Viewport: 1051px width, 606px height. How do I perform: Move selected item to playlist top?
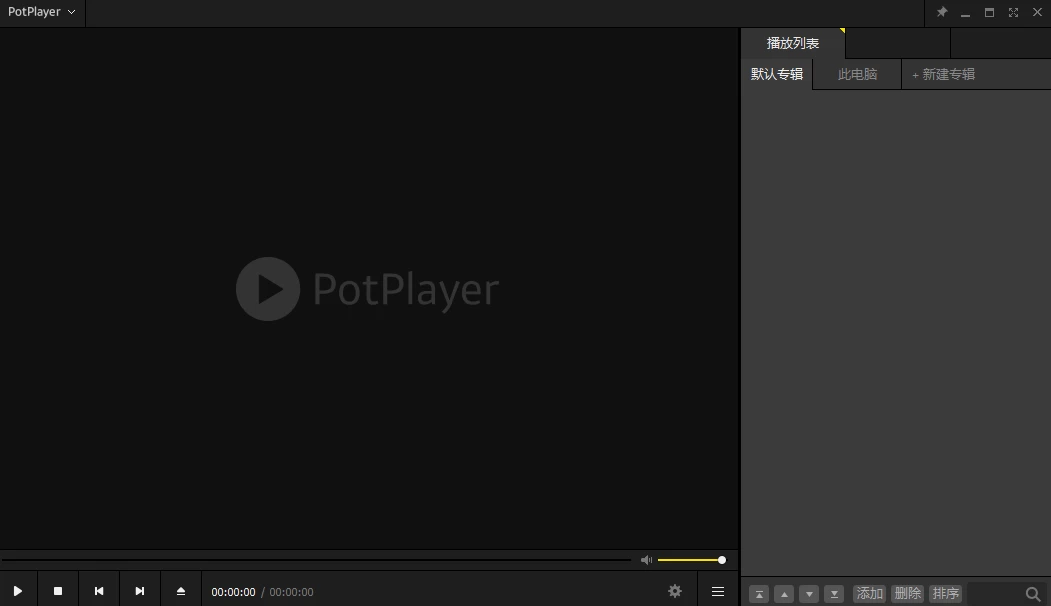pyautogui.click(x=759, y=594)
